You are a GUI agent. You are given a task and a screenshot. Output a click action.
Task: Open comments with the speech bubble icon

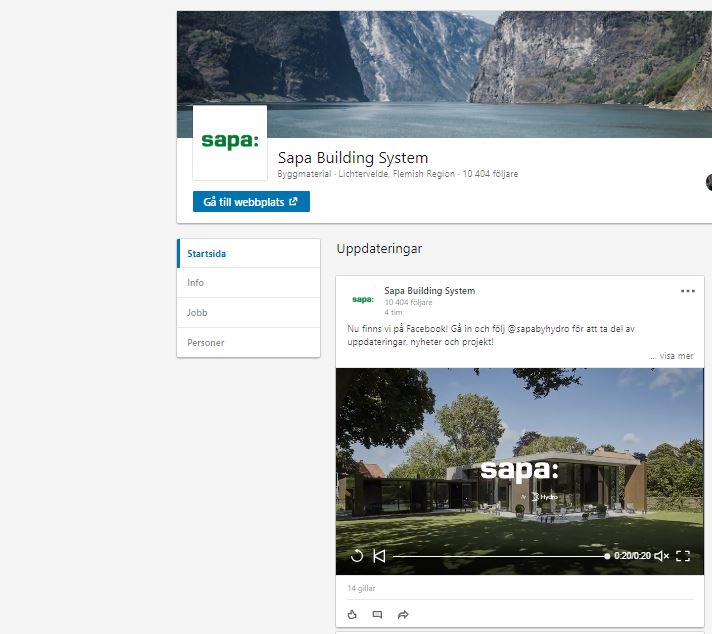tap(377, 614)
